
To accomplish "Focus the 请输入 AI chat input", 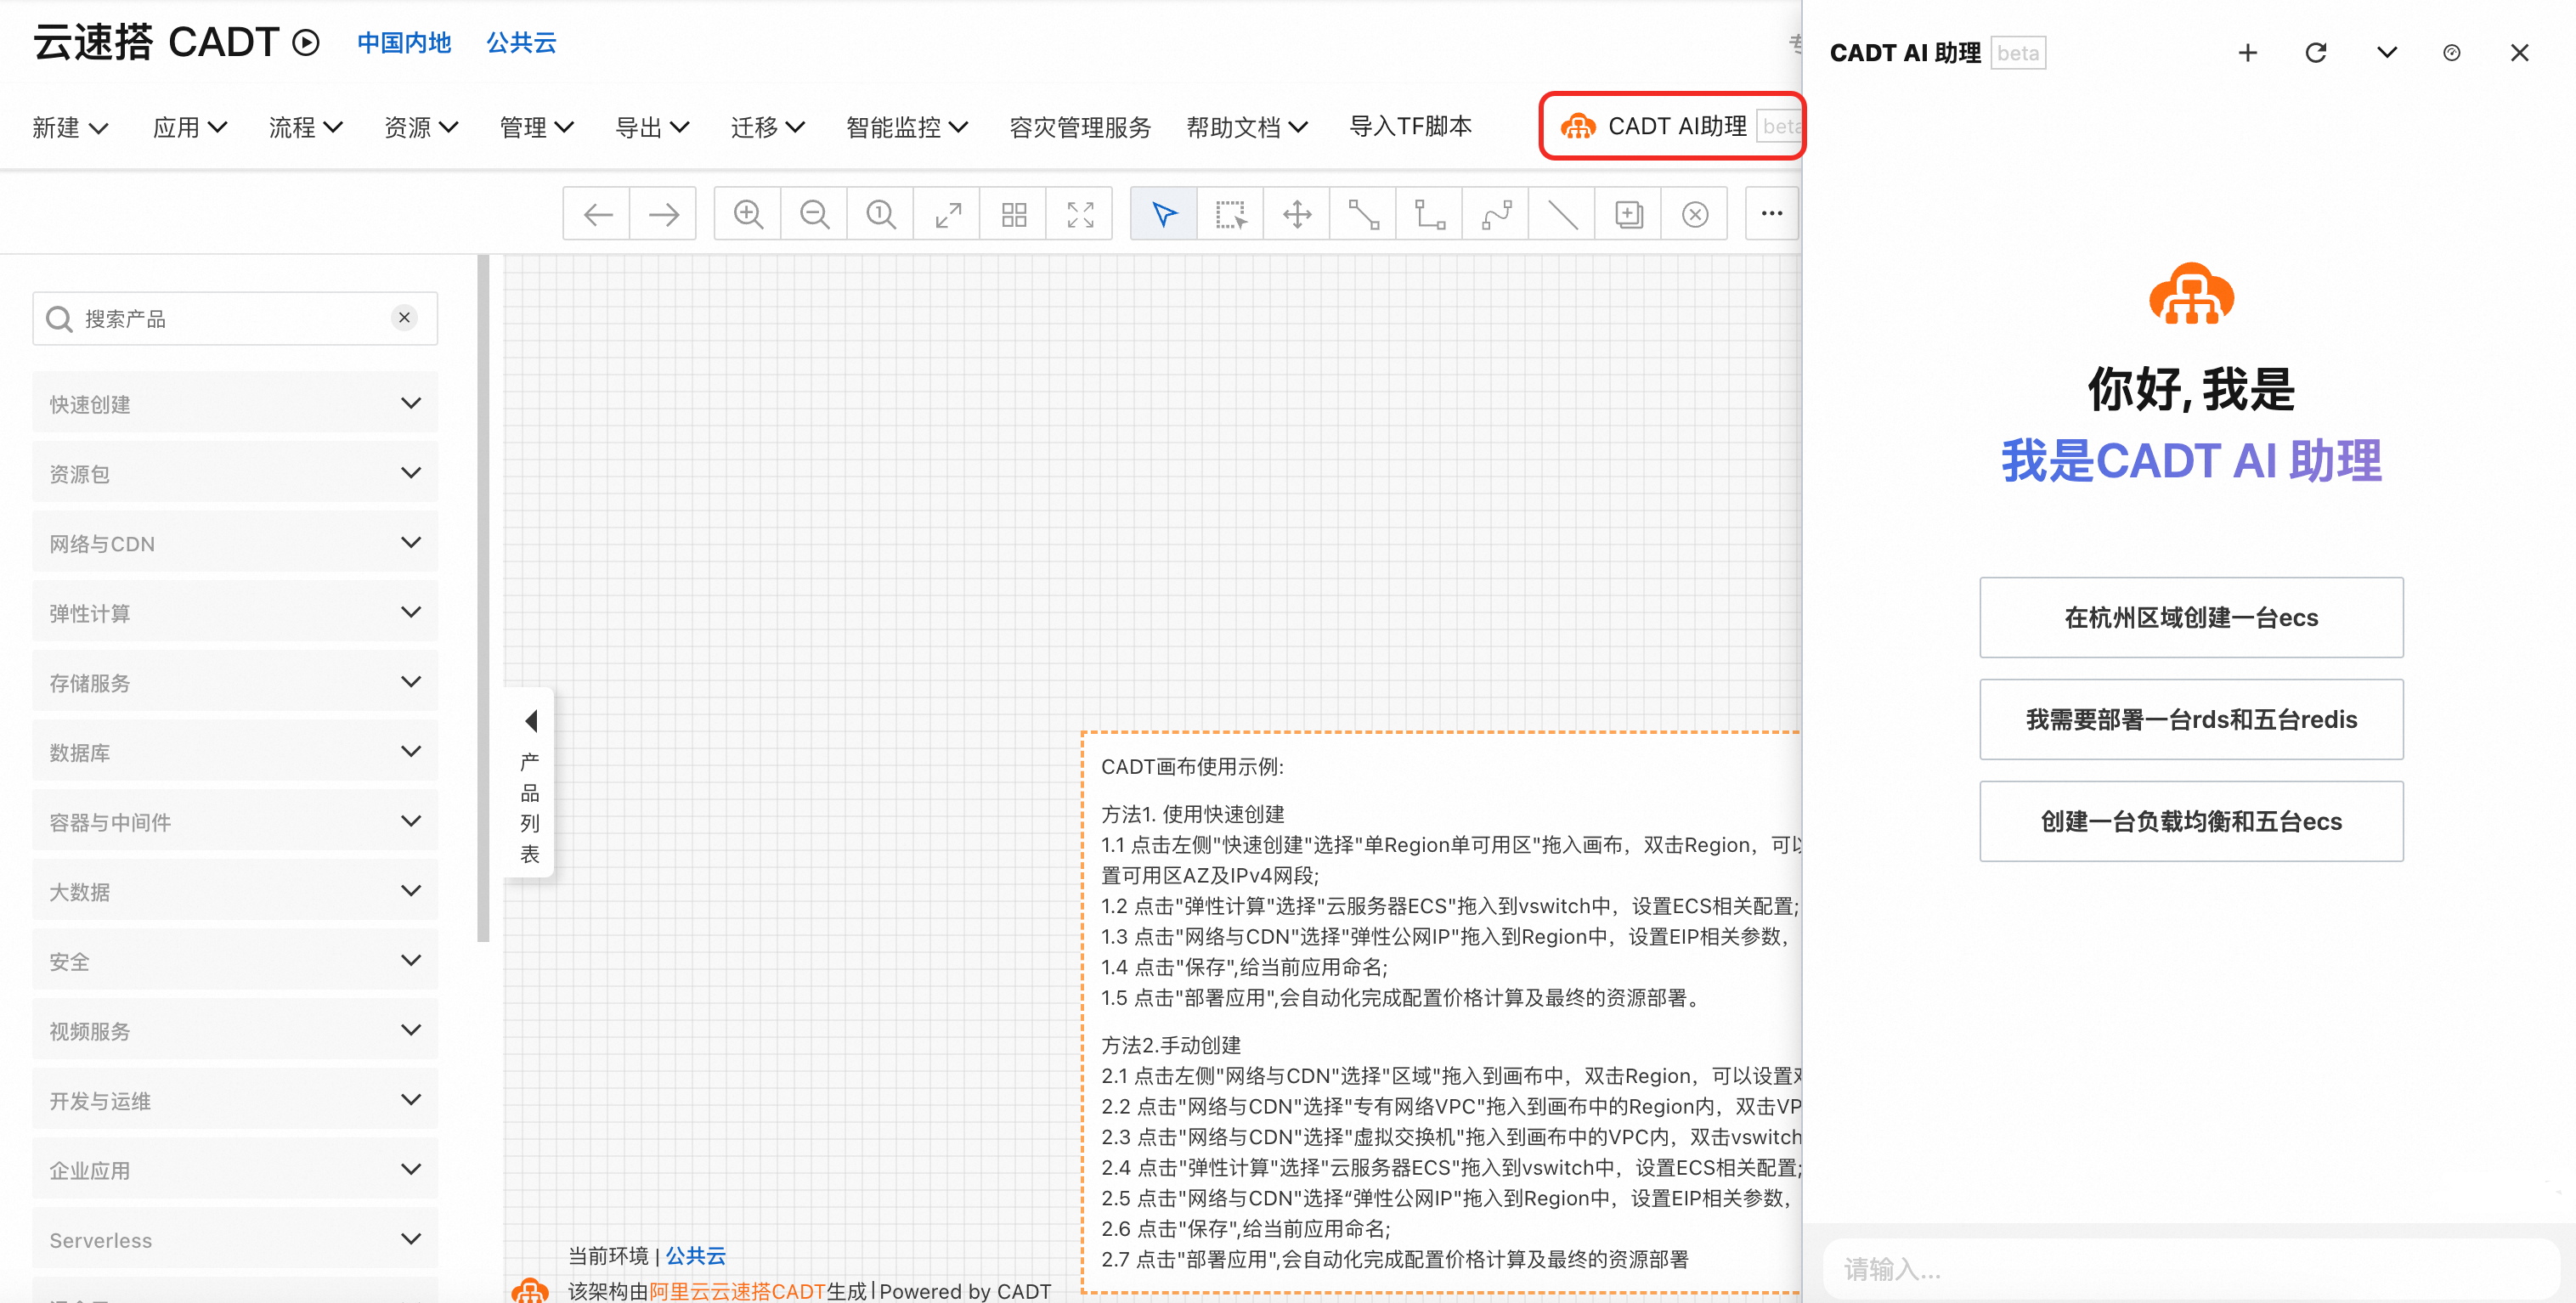I will (2190, 1269).
